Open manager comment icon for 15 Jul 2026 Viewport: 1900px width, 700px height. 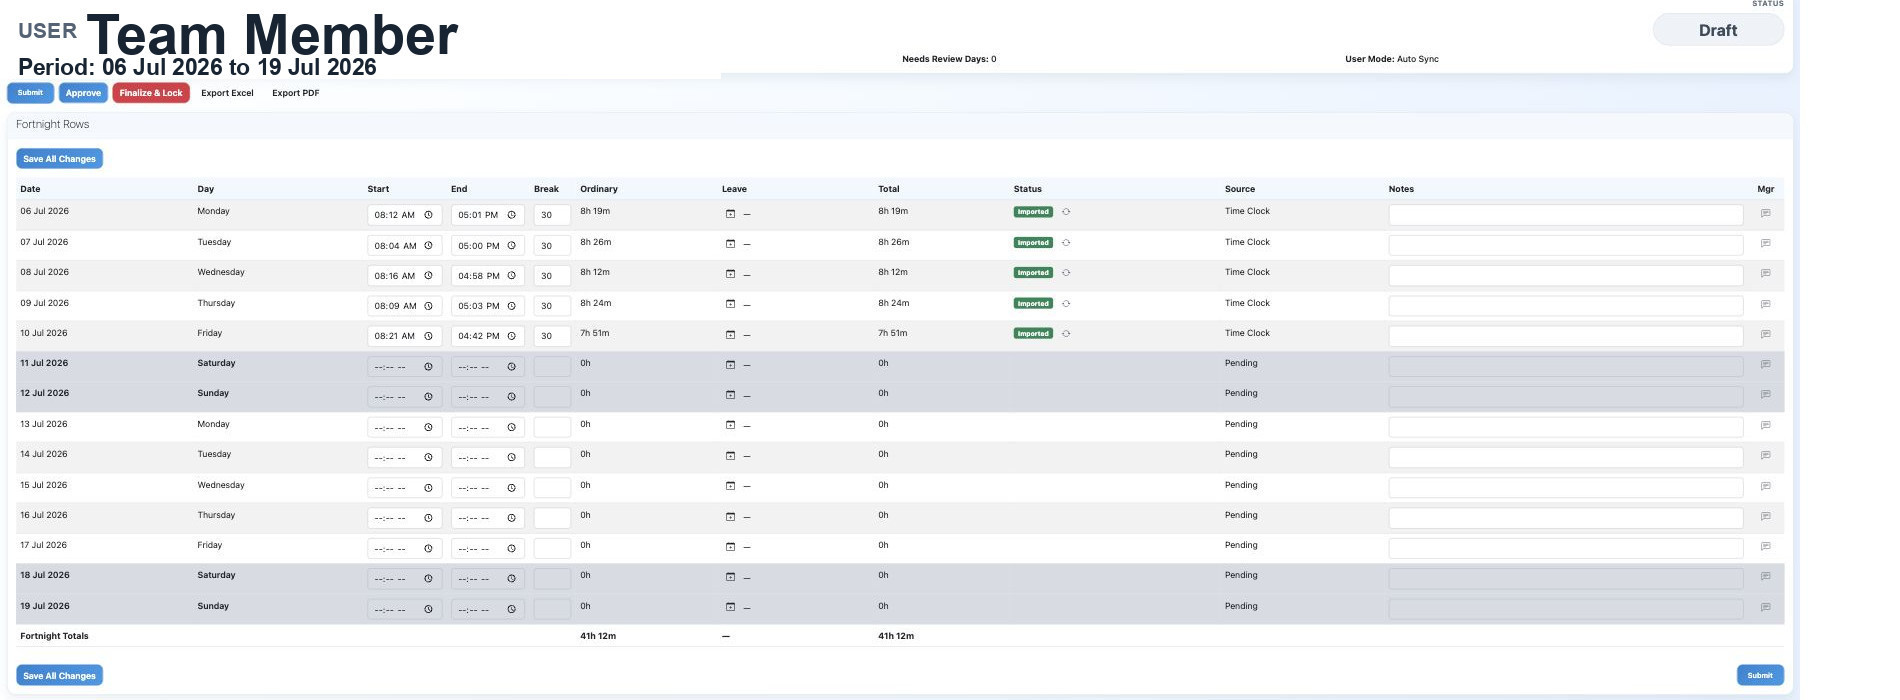pyautogui.click(x=1765, y=486)
